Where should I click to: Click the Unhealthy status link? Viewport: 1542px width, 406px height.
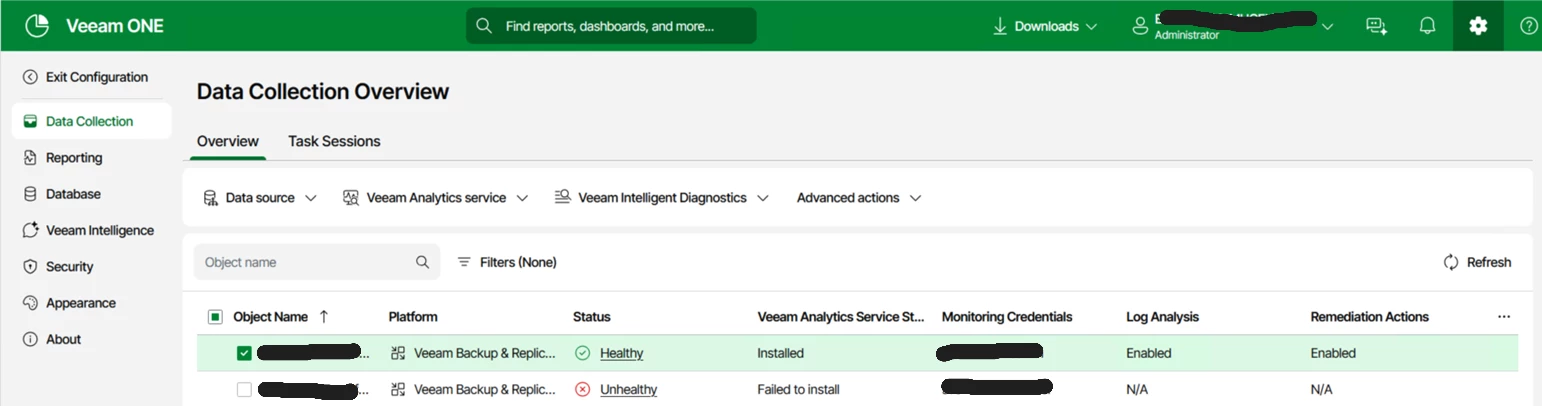pos(628,389)
